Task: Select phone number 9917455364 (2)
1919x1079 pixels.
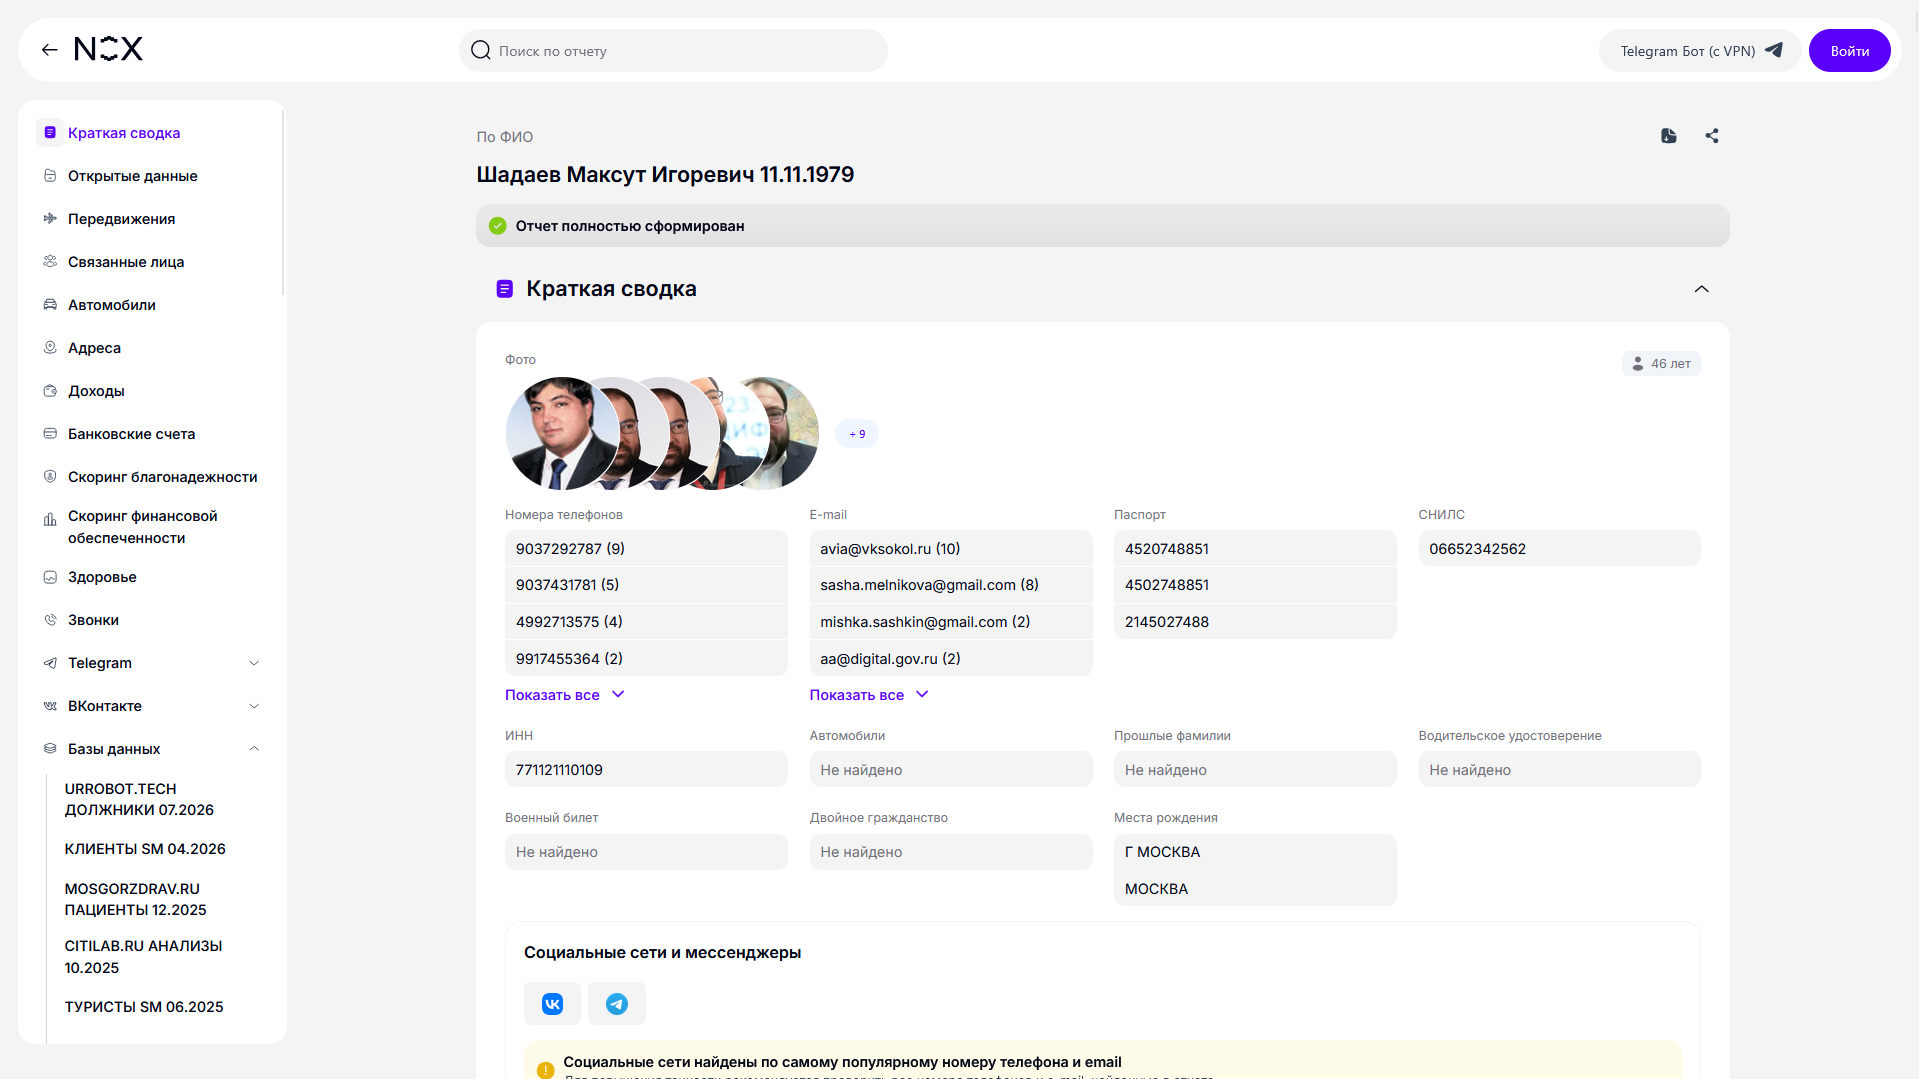Action: point(646,659)
